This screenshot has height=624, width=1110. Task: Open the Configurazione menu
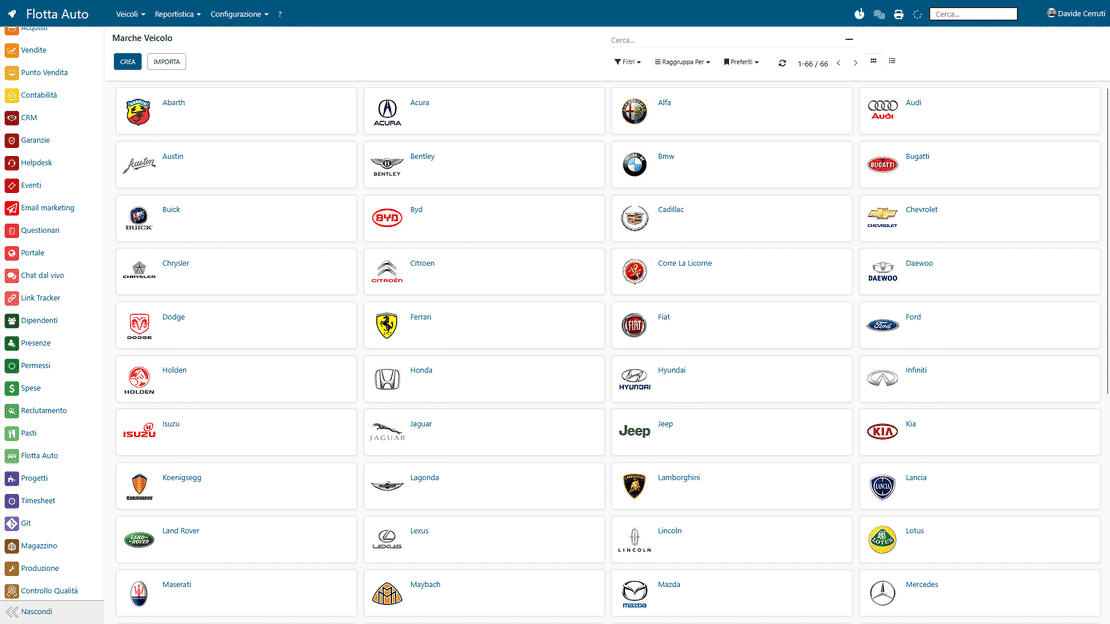[239, 14]
